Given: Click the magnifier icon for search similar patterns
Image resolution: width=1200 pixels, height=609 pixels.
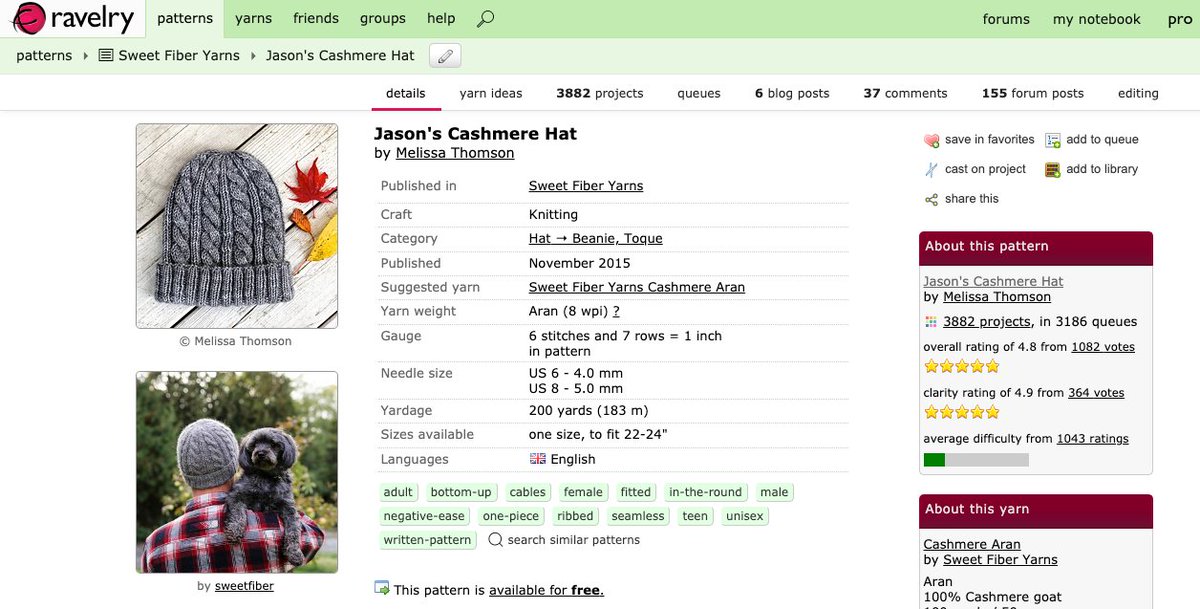Looking at the screenshot, I should click(496, 540).
